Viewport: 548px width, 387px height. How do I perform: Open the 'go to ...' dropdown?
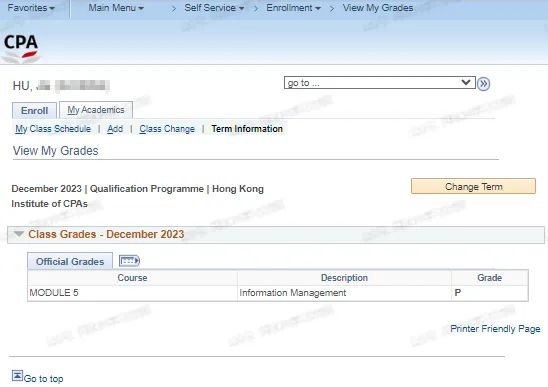pyautogui.click(x=380, y=83)
